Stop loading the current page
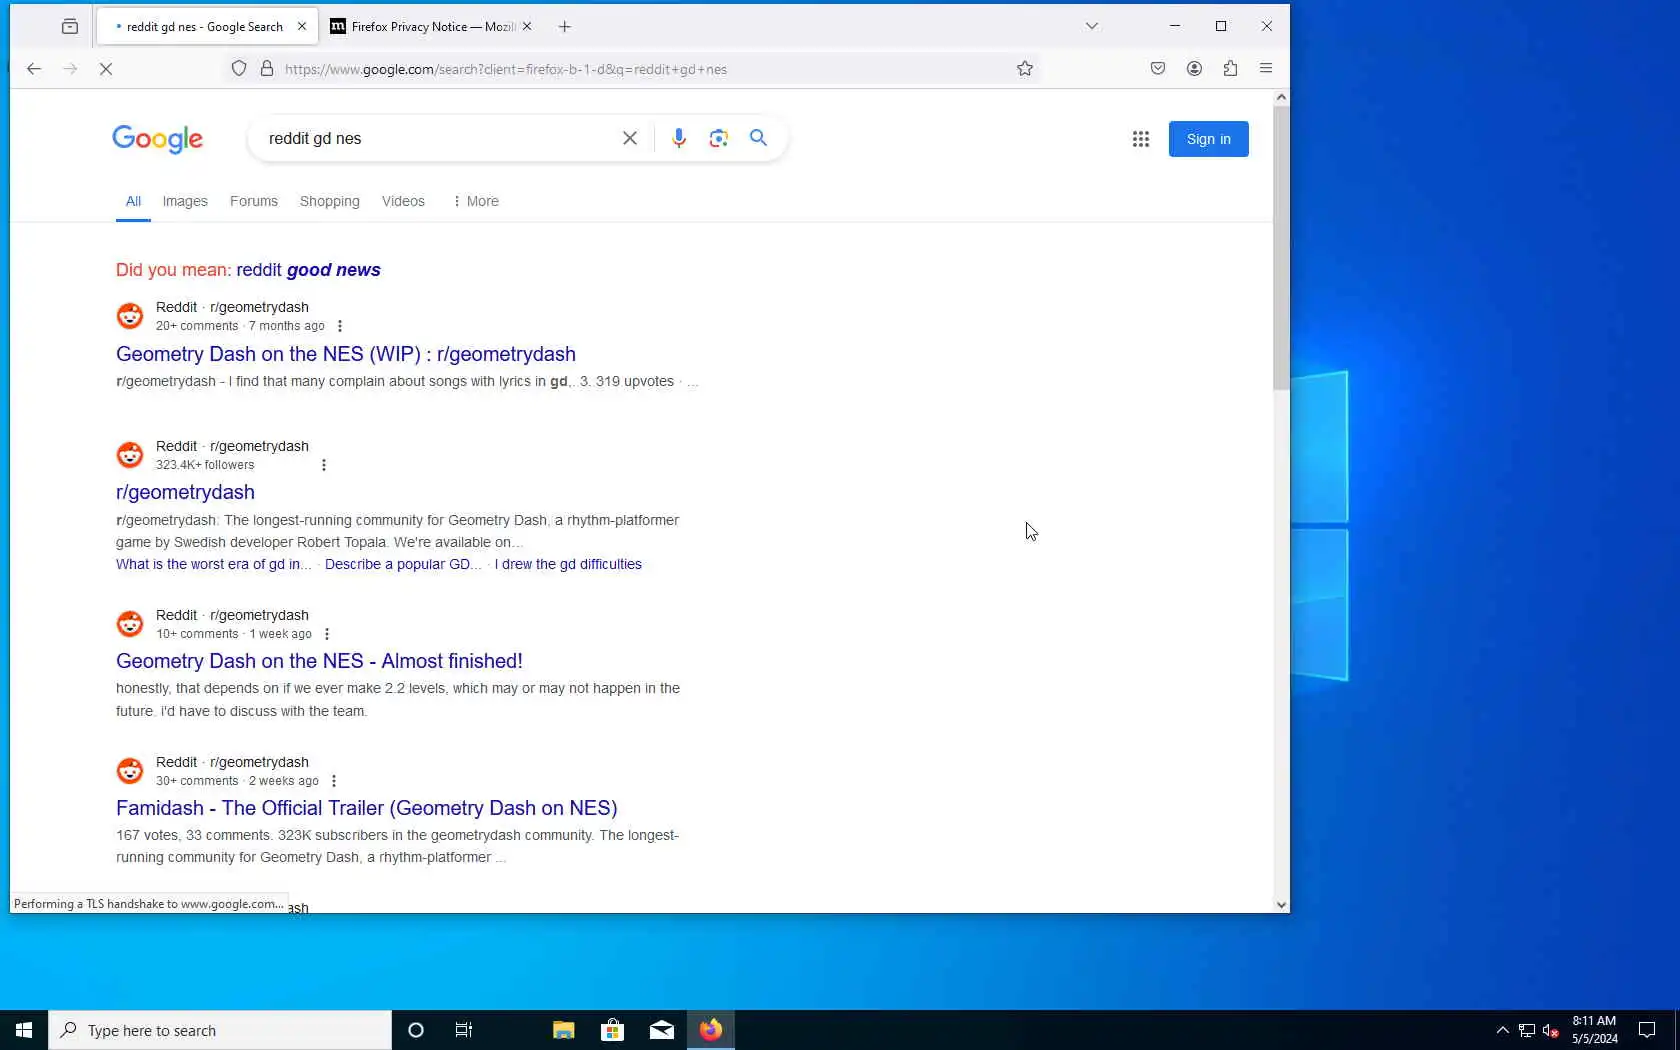Screen dimensions: 1680x1050 coord(106,69)
